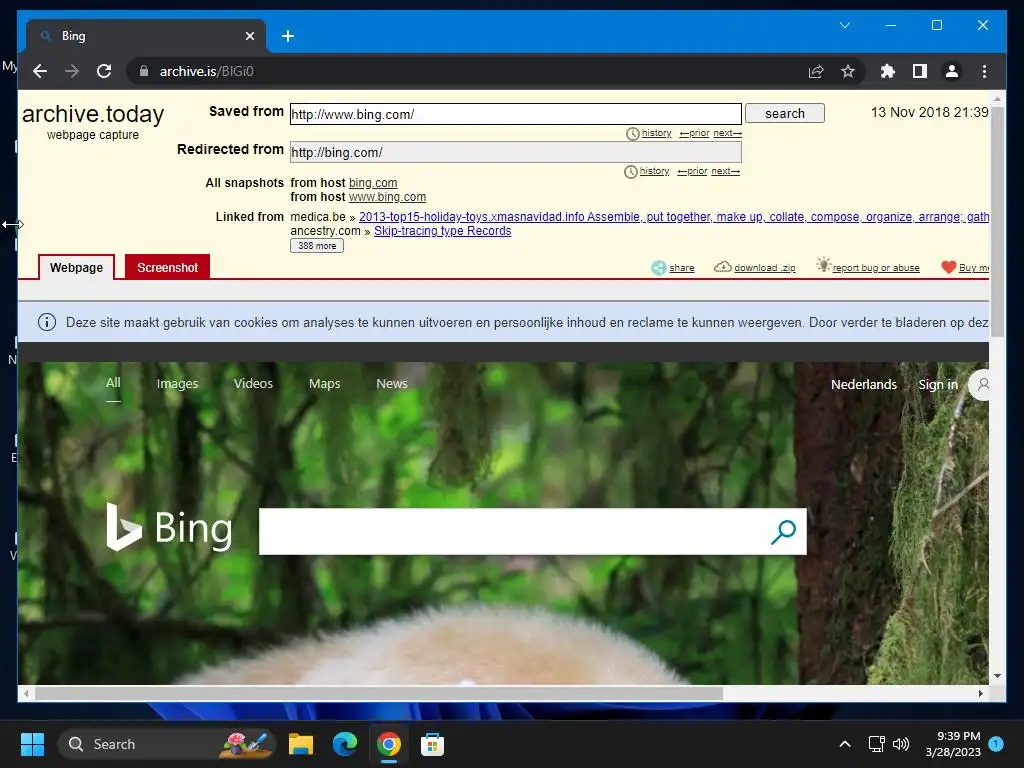This screenshot has height=768, width=1024.
Task: Open a new tab with plus button
Action: [x=288, y=36]
